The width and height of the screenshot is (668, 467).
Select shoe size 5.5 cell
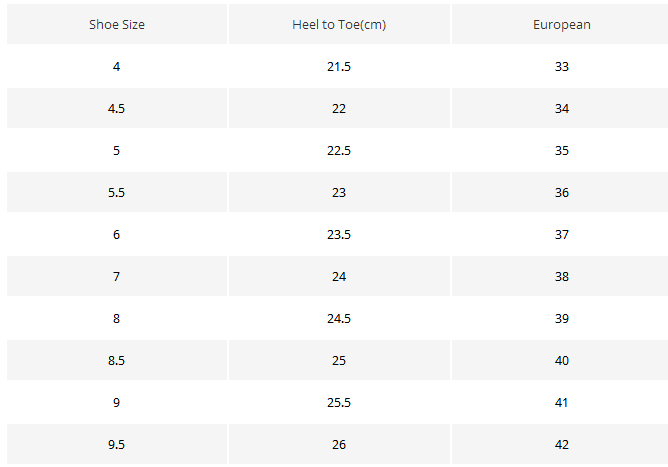(117, 192)
